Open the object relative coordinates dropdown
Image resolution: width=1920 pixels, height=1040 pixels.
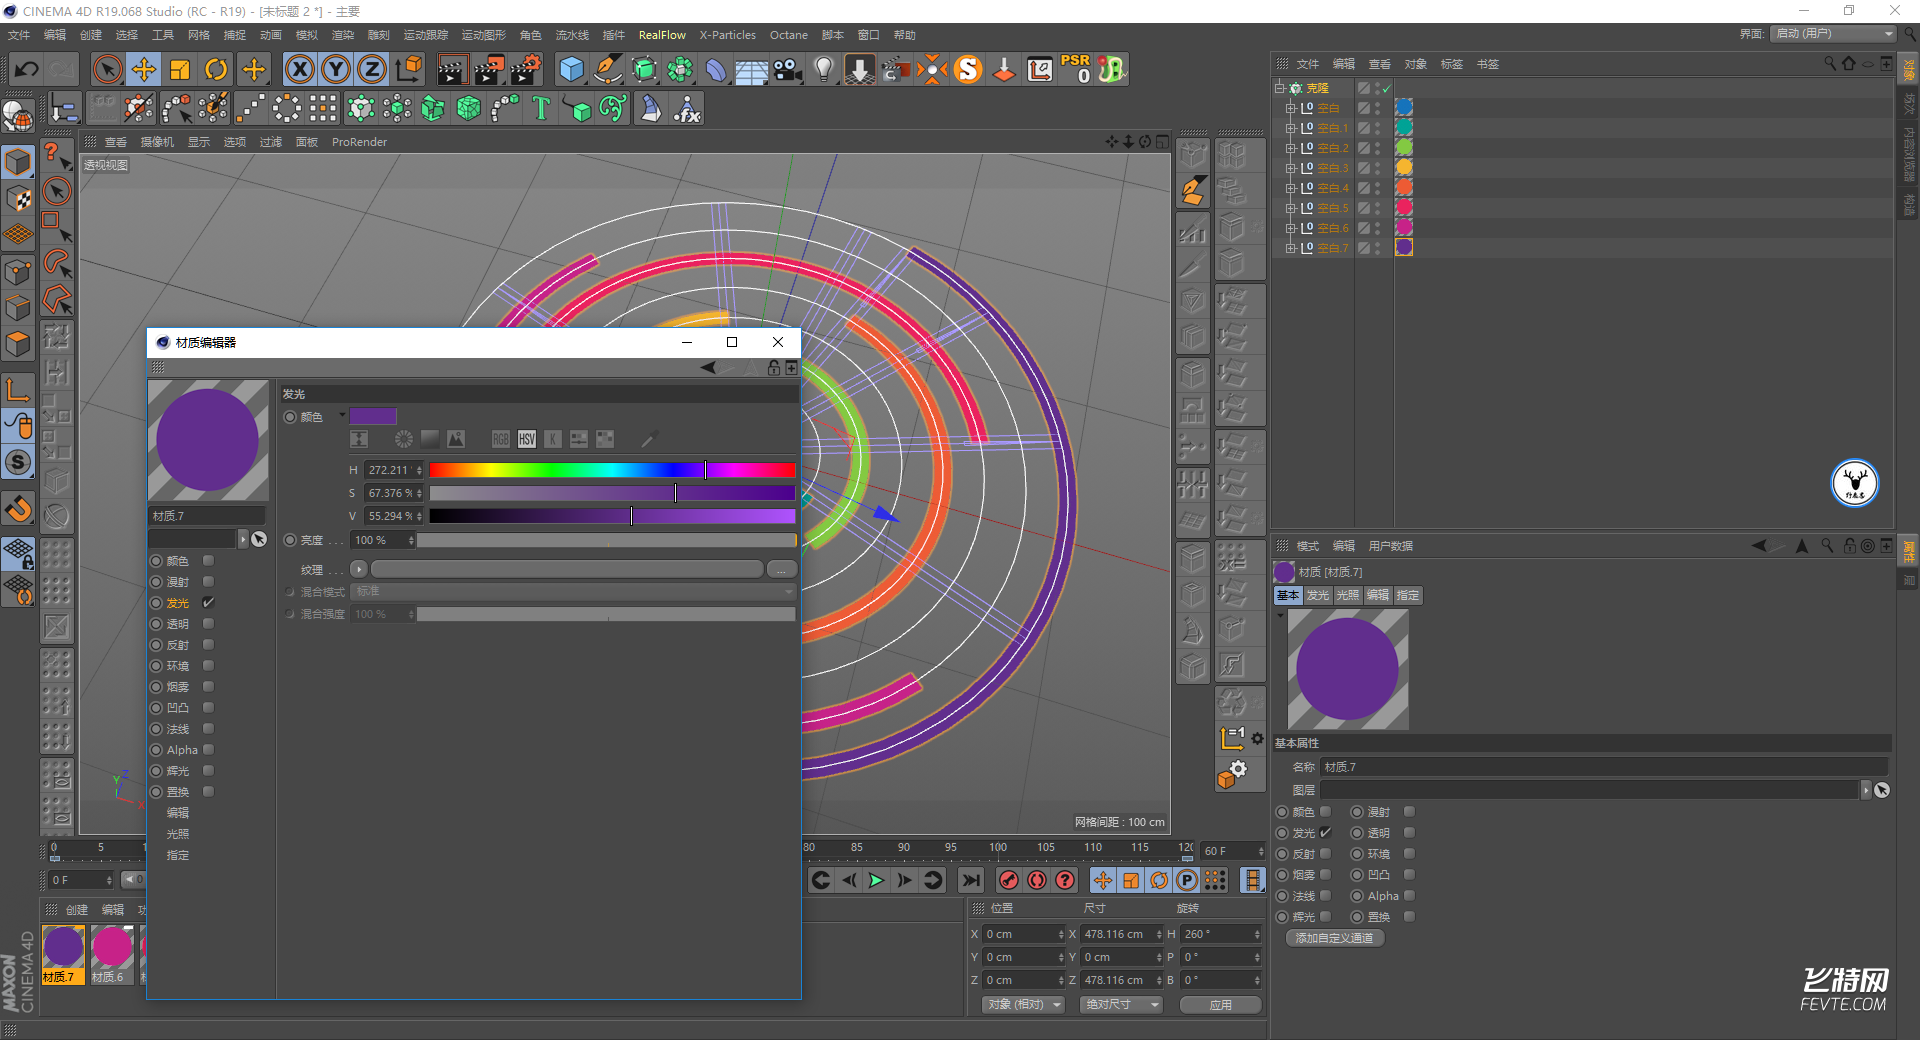tap(1022, 1005)
